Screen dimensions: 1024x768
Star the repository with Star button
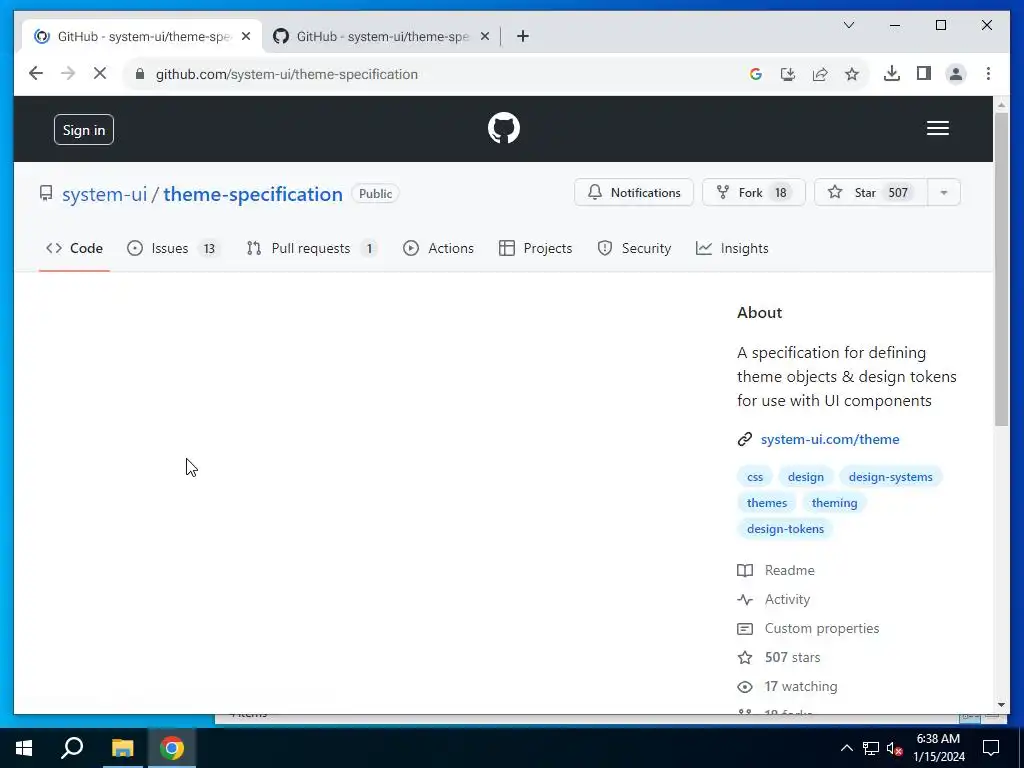pos(871,193)
